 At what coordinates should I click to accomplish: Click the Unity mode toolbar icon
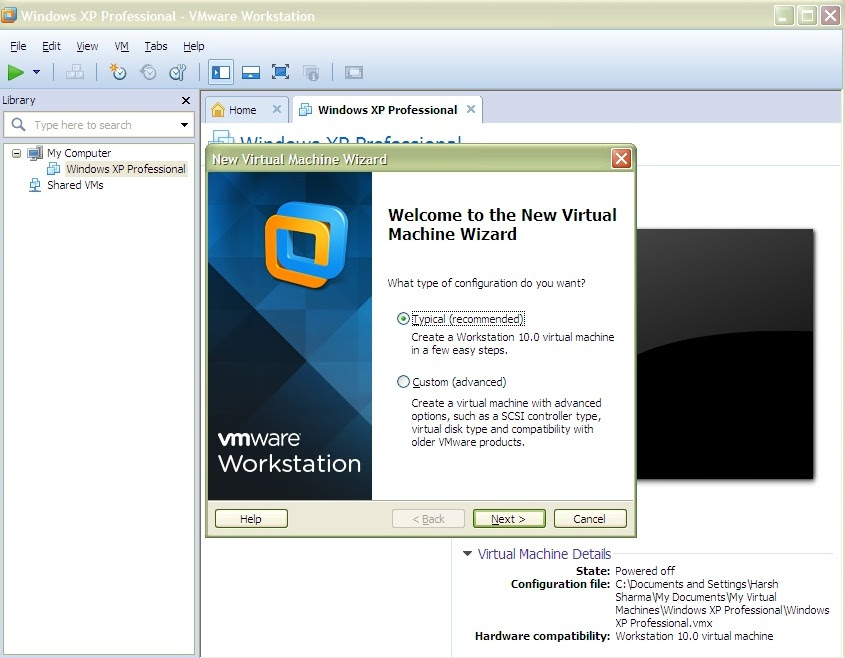(x=311, y=72)
